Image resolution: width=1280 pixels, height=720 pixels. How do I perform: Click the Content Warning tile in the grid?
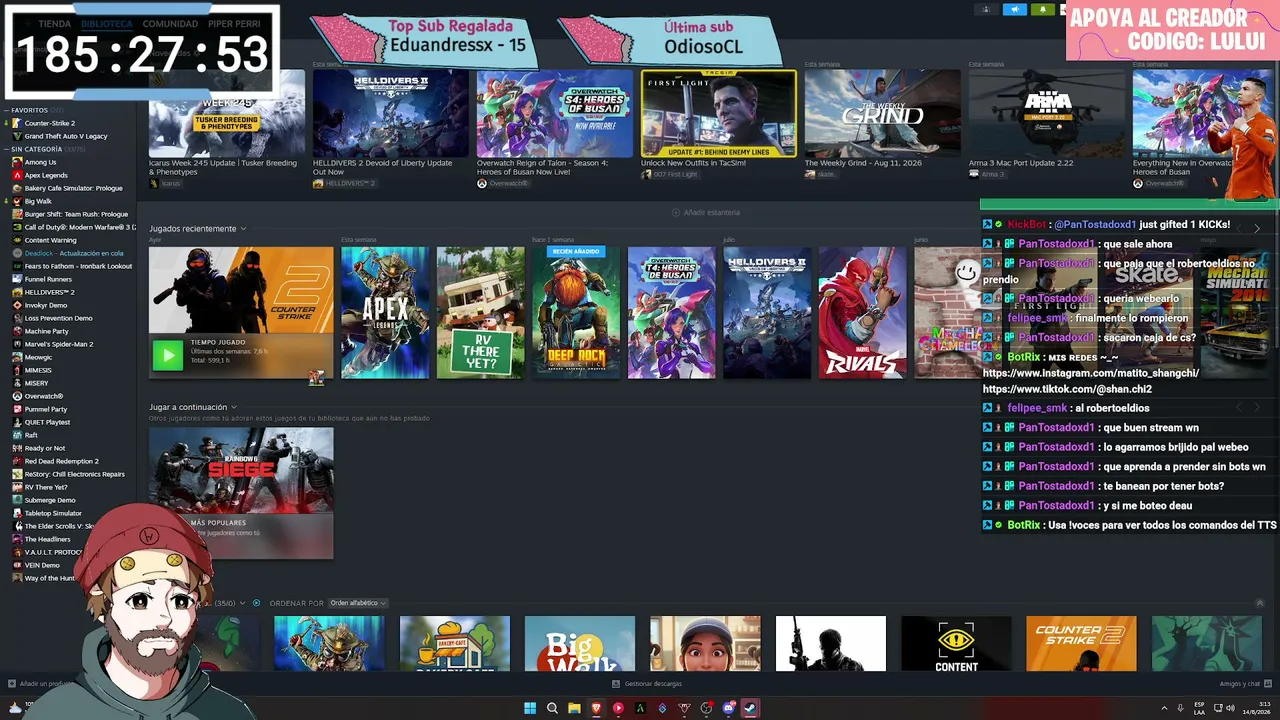tap(956, 643)
